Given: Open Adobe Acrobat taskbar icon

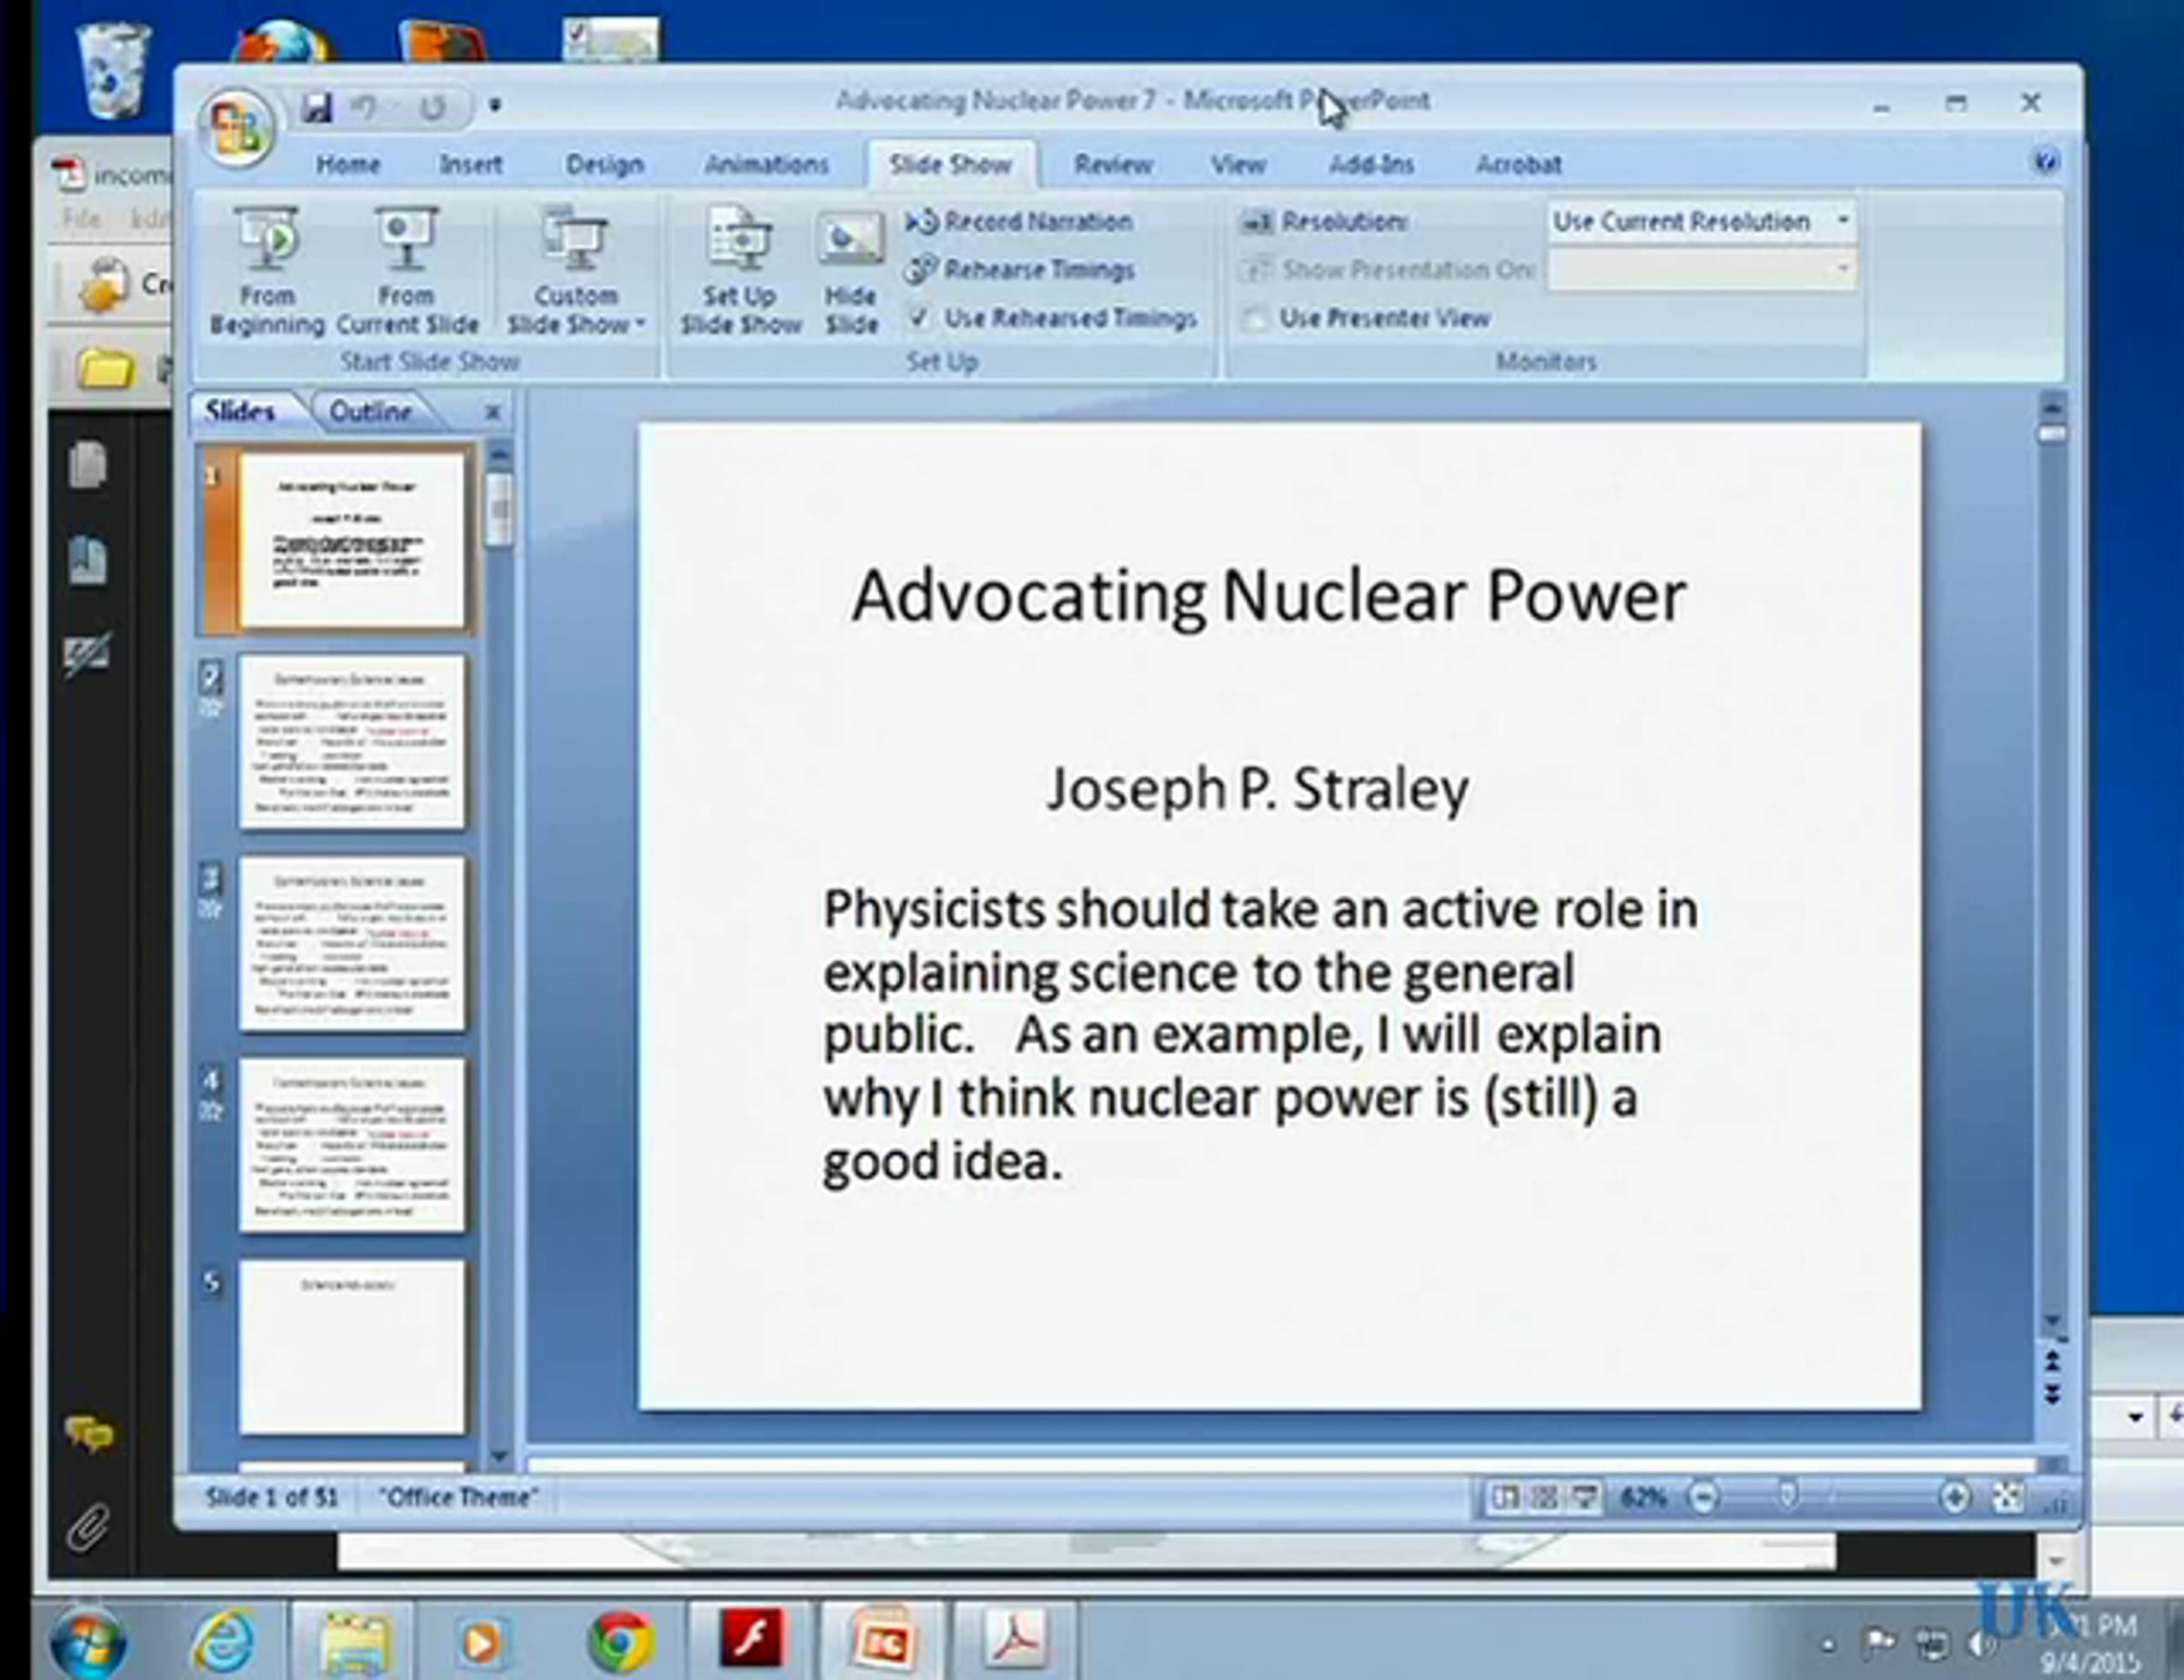Looking at the screenshot, I should tap(1014, 1638).
